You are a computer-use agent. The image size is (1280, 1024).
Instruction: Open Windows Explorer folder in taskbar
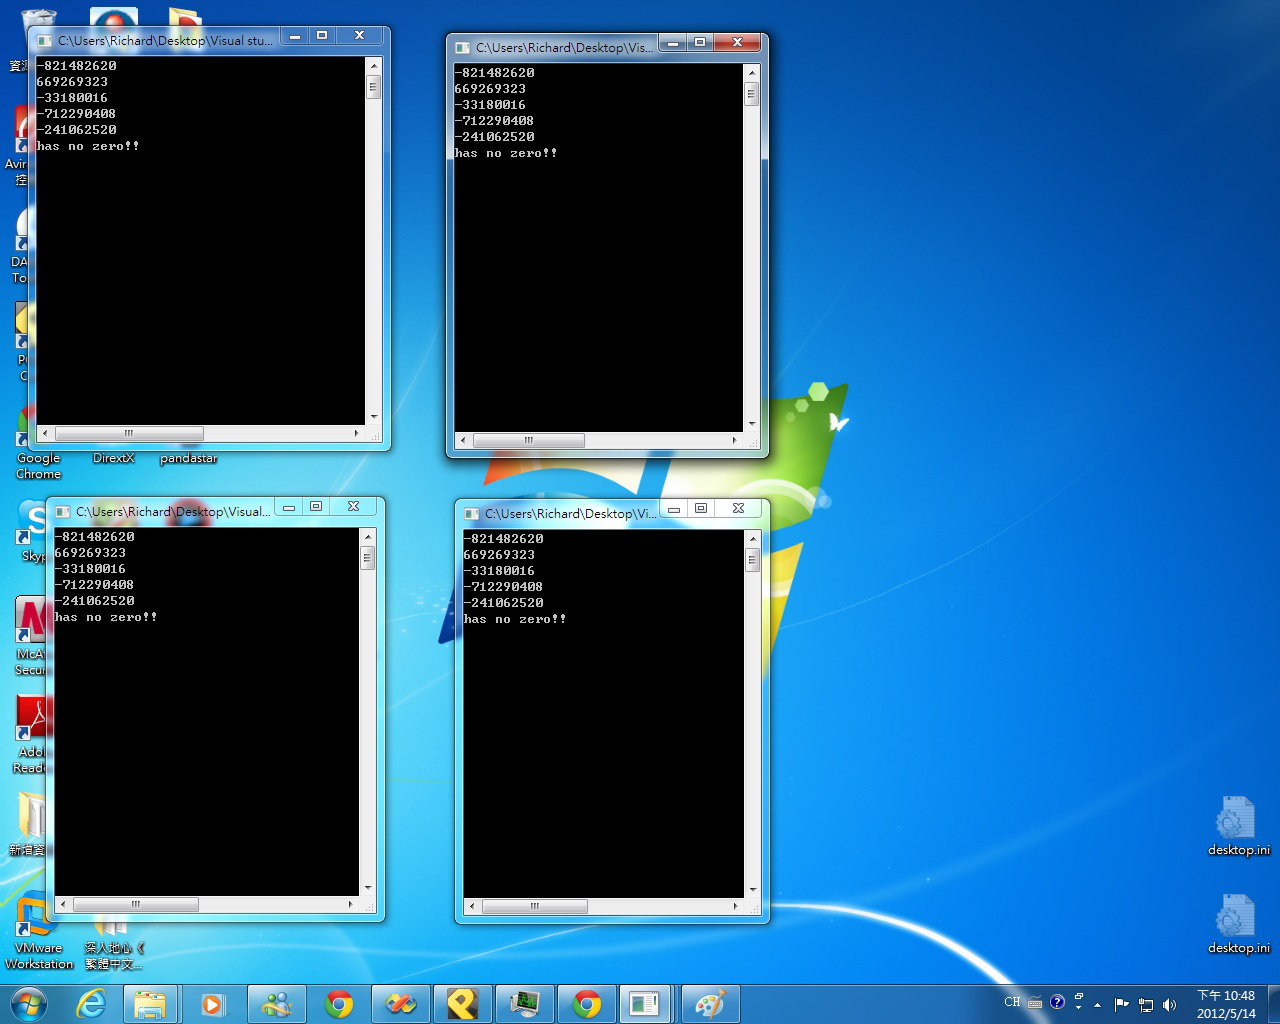tap(150, 1004)
